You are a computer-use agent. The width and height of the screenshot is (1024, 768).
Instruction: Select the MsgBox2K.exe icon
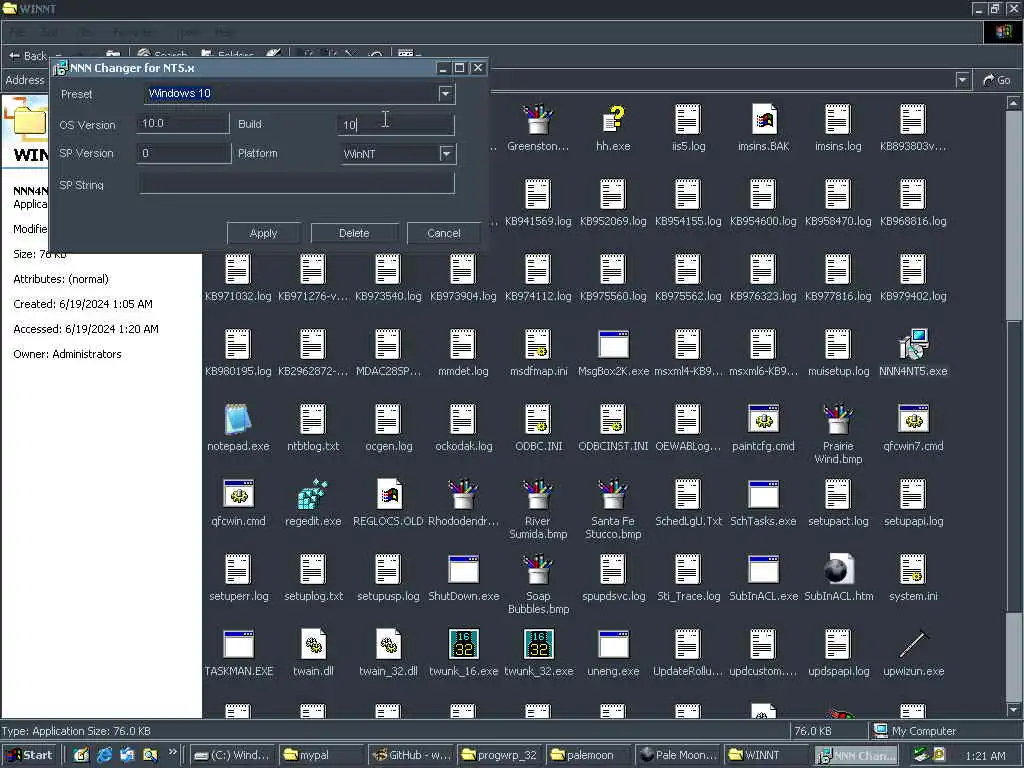613,345
